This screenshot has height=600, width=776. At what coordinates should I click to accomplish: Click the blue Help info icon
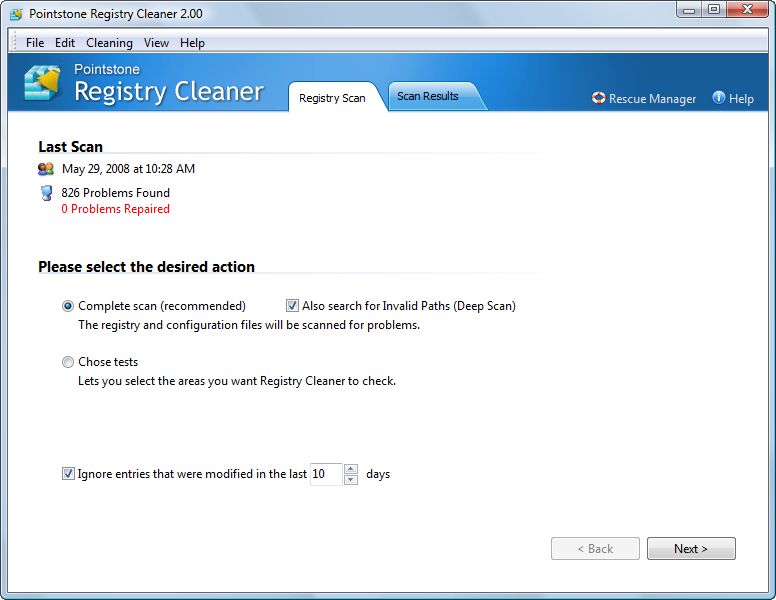719,98
